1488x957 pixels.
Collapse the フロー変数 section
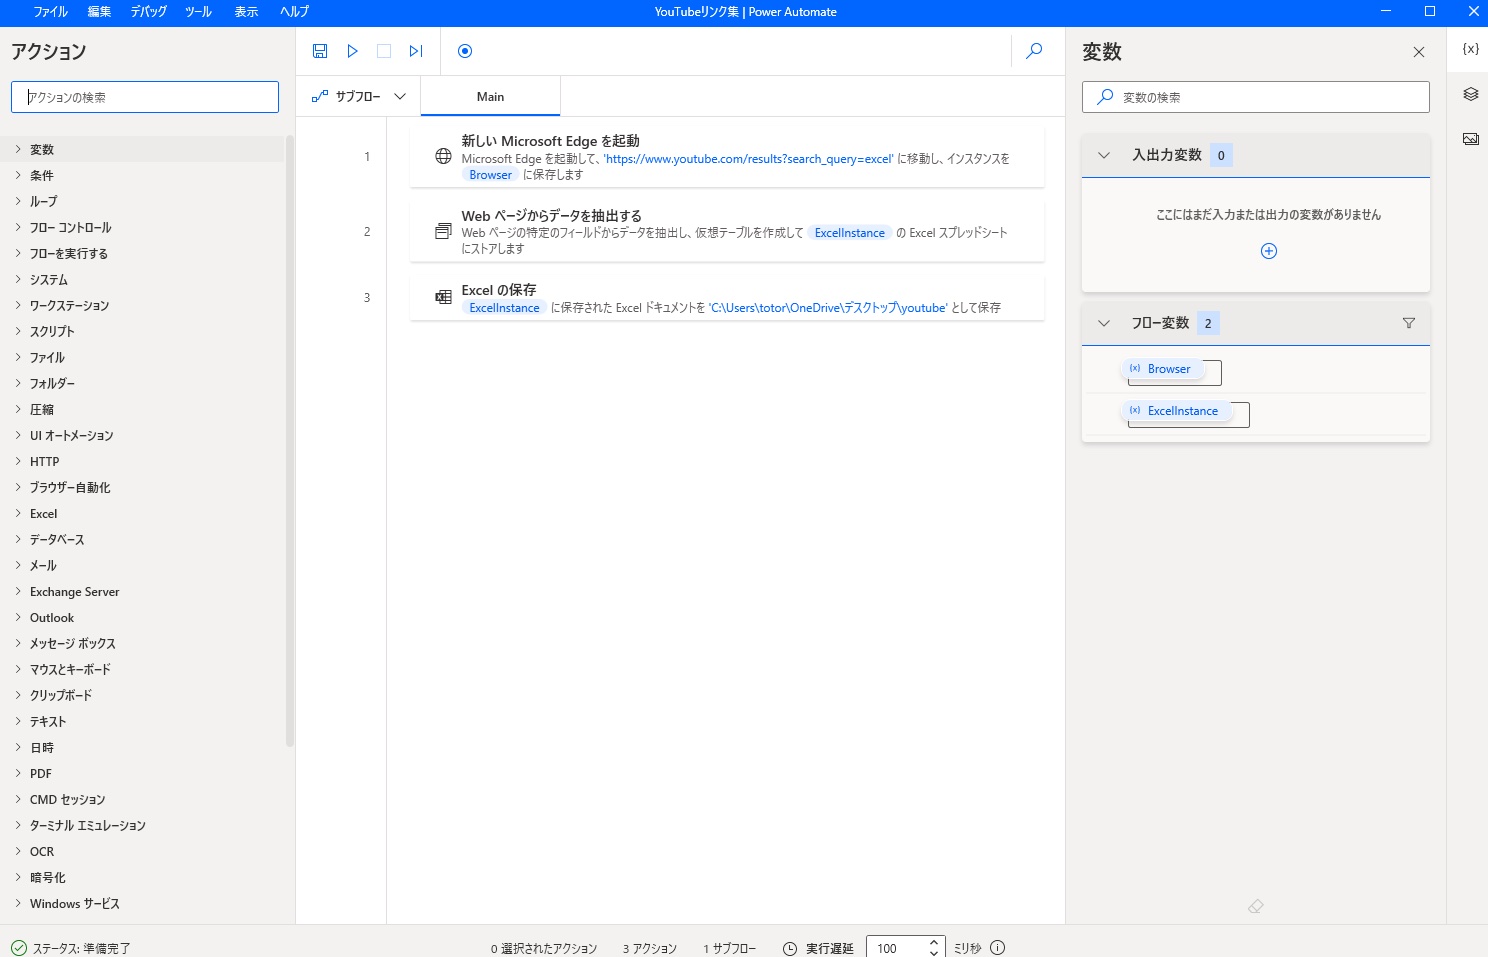pyautogui.click(x=1104, y=323)
